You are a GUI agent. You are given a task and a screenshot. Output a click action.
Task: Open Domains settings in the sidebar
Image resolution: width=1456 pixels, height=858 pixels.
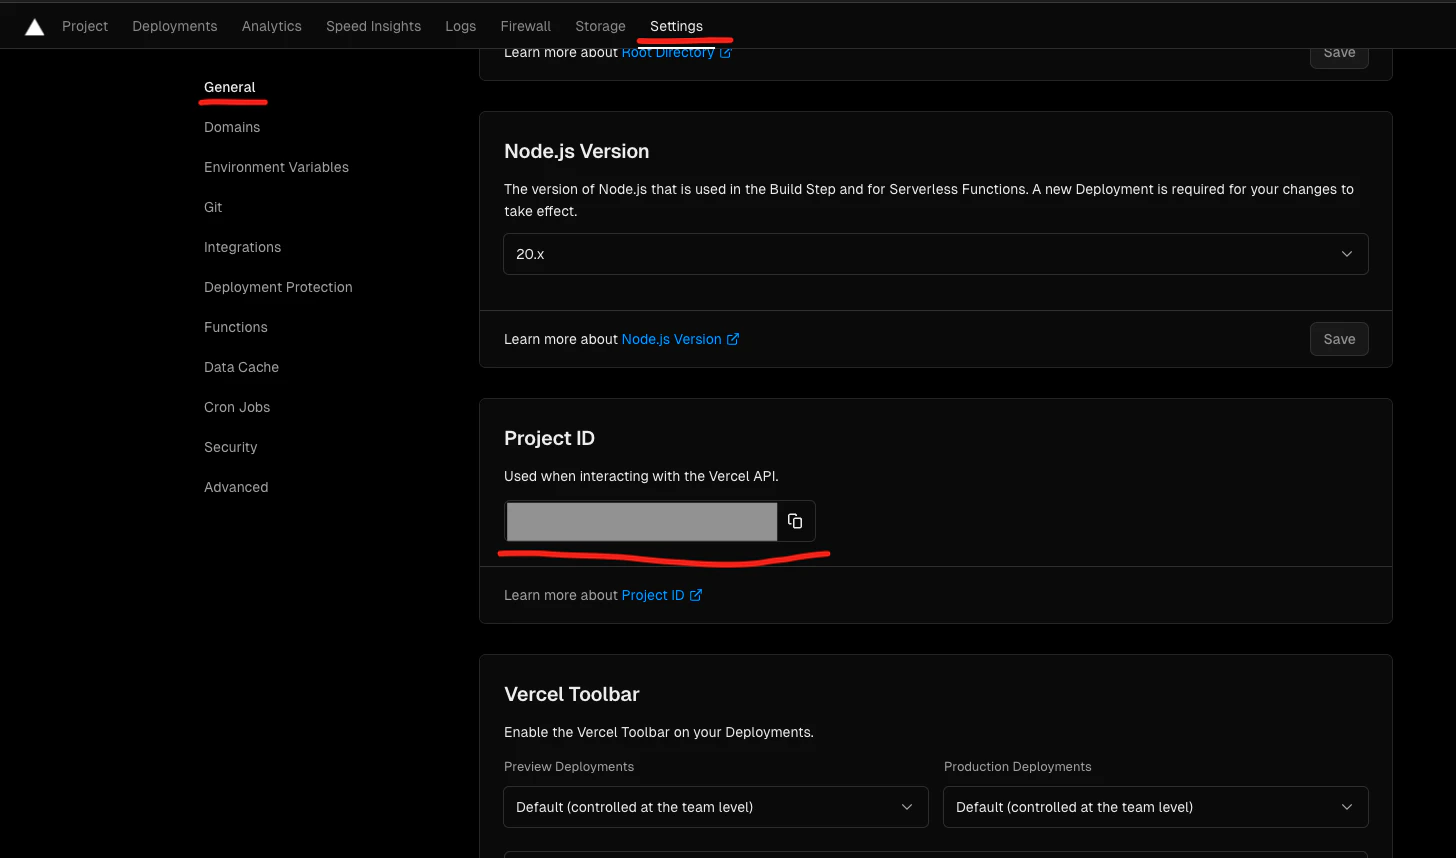(232, 127)
